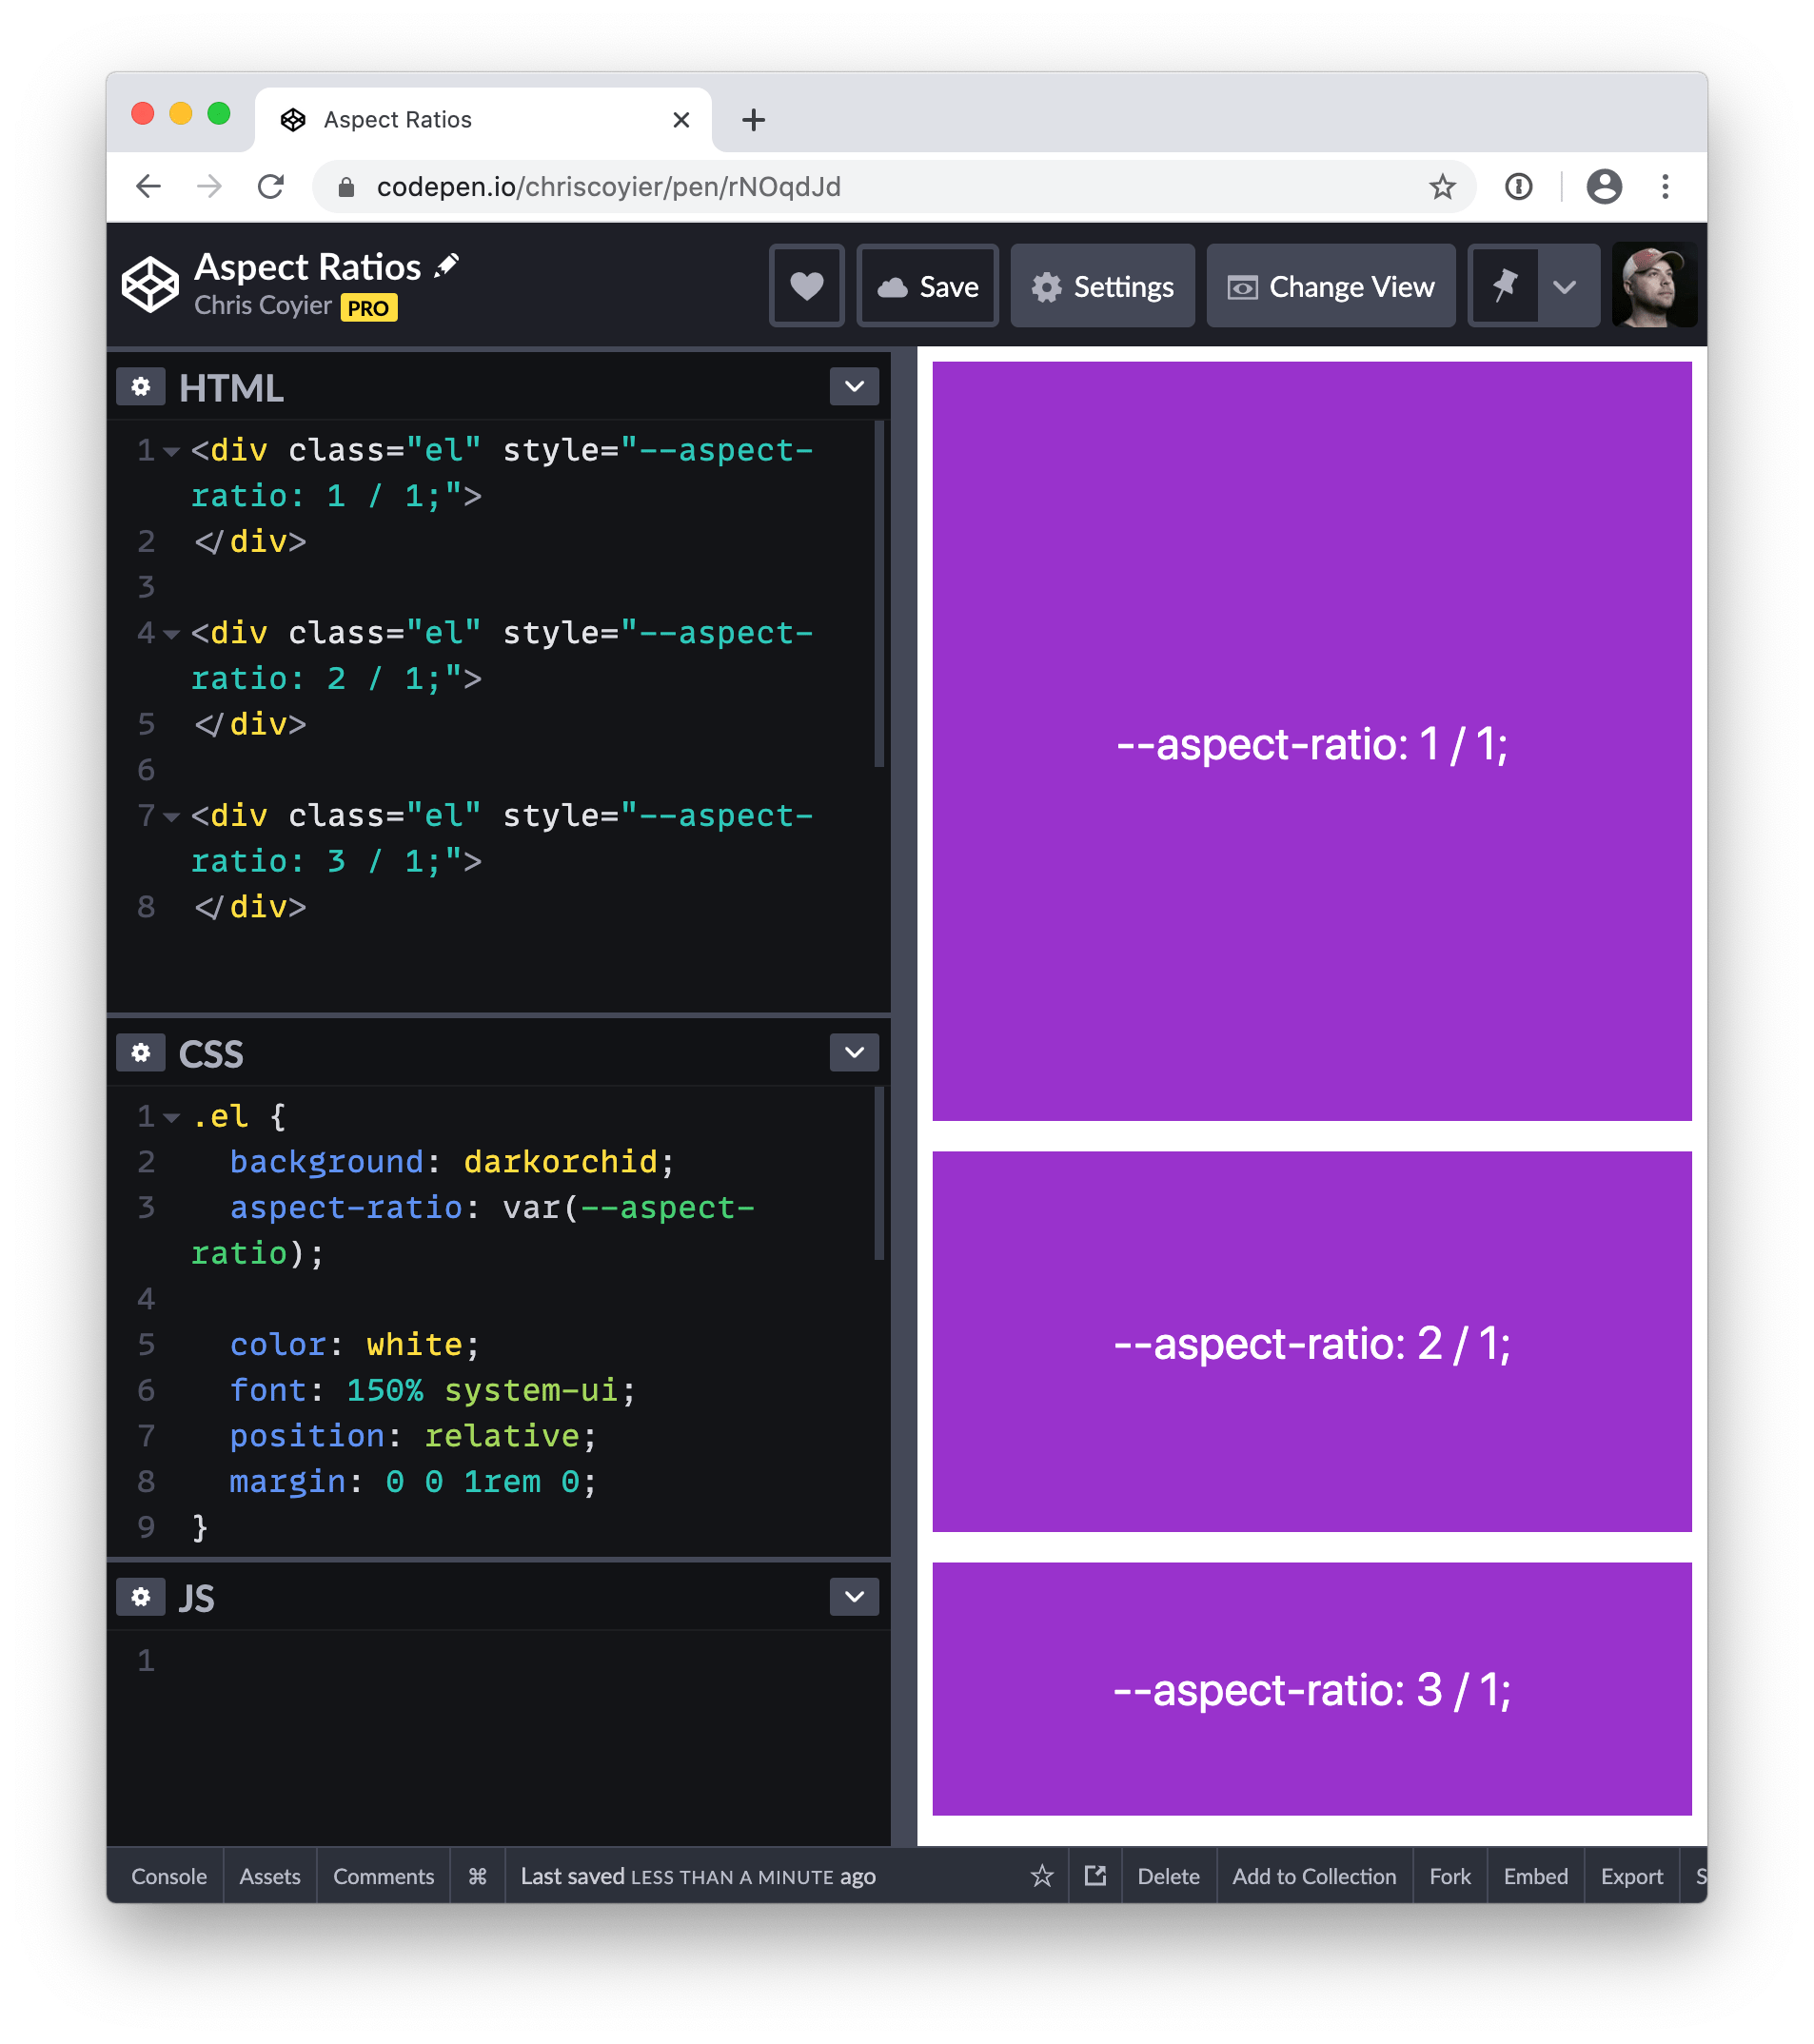Open the pinned items dropdown arrow
The height and width of the screenshot is (2044, 1814).
(1564, 286)
